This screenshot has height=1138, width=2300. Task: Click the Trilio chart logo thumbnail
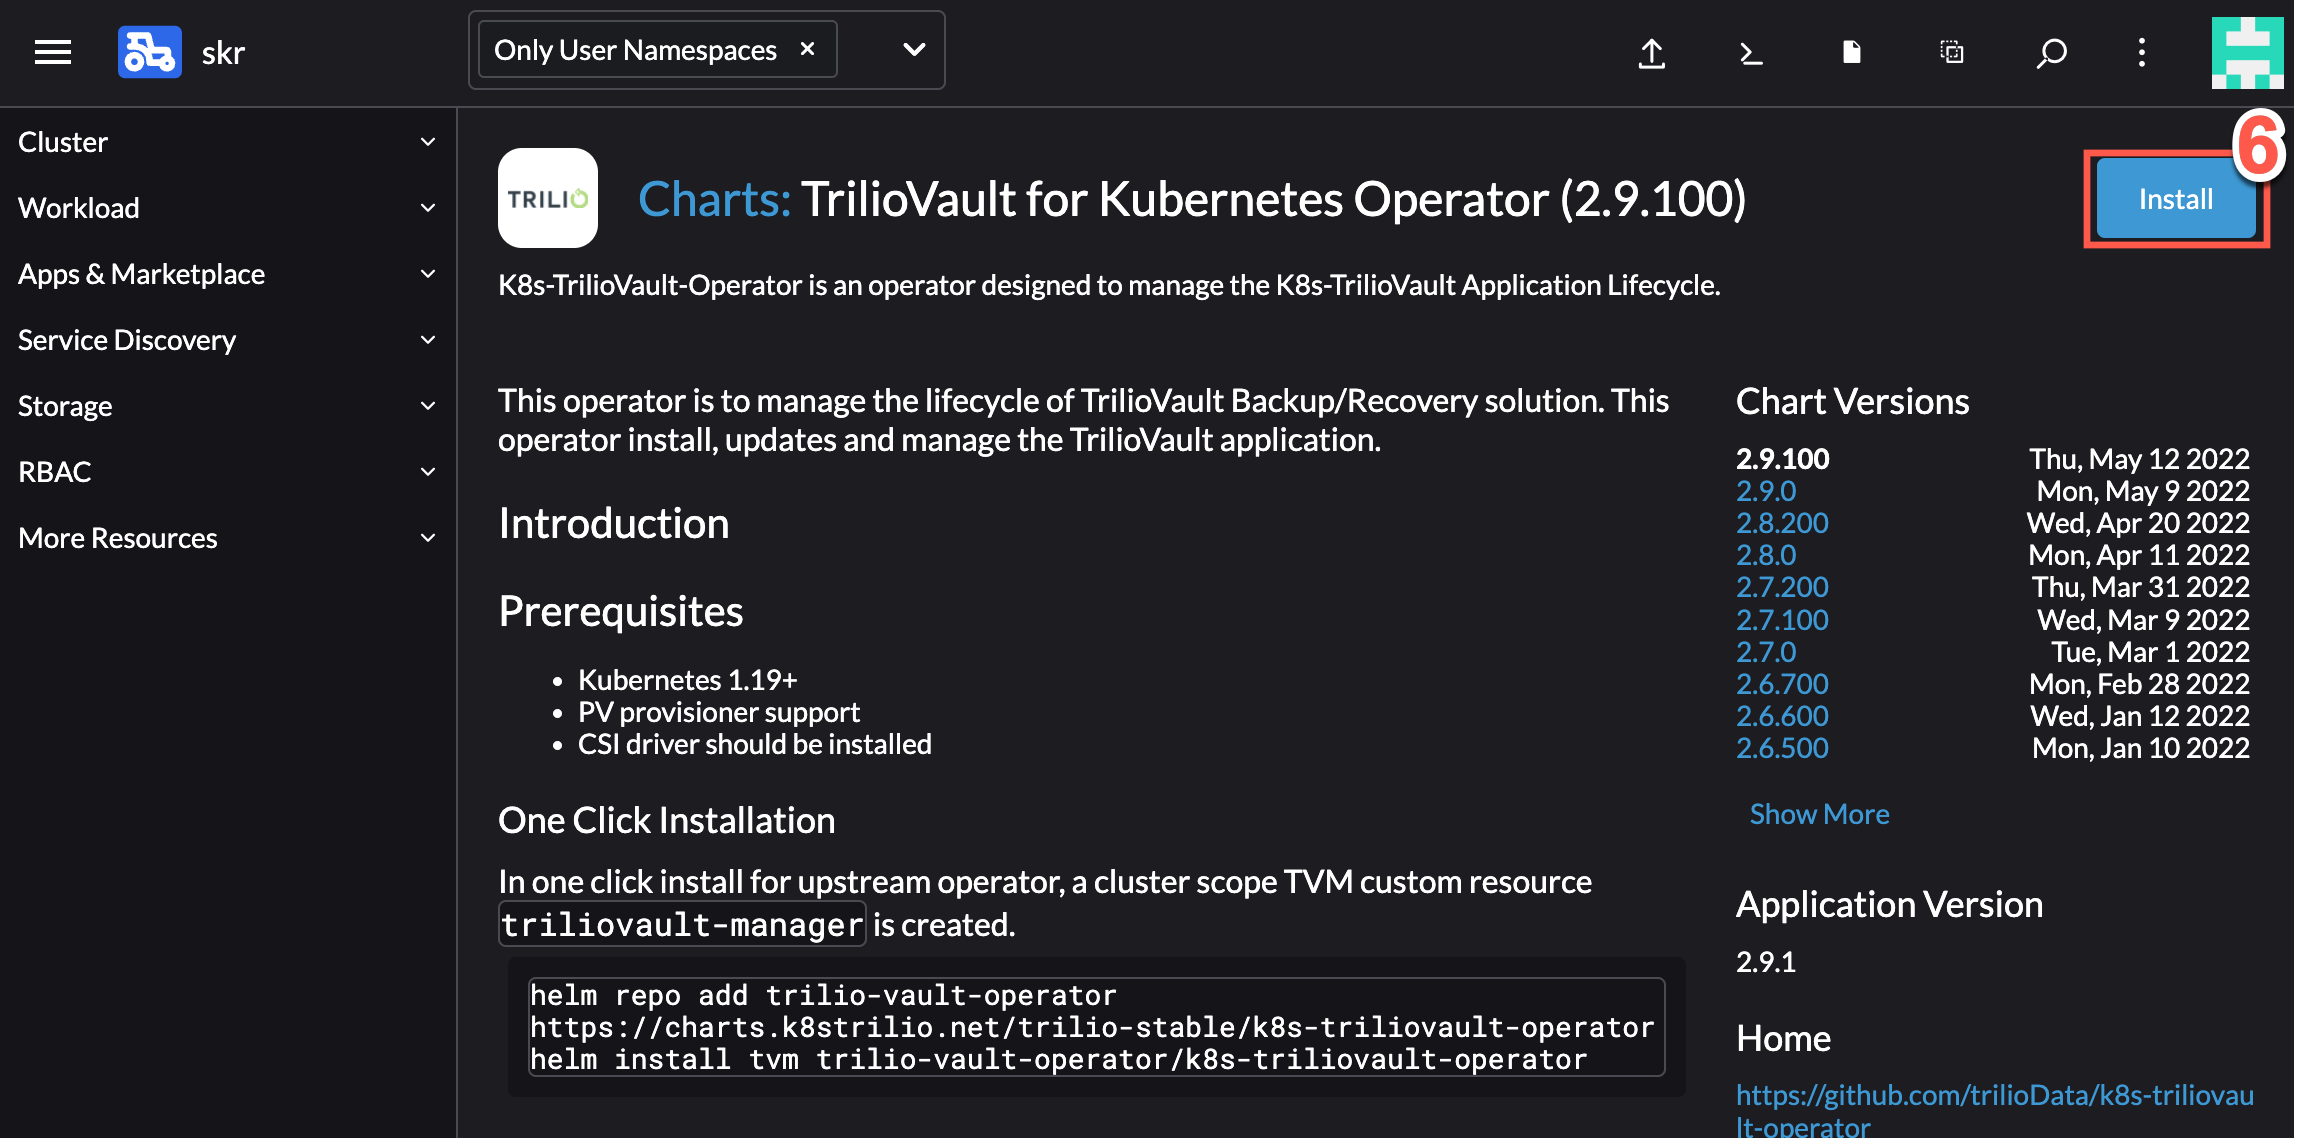[548, 198]
